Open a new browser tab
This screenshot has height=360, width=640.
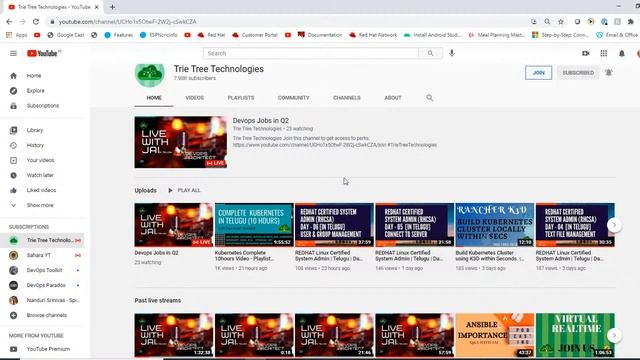tap(112, 7)
